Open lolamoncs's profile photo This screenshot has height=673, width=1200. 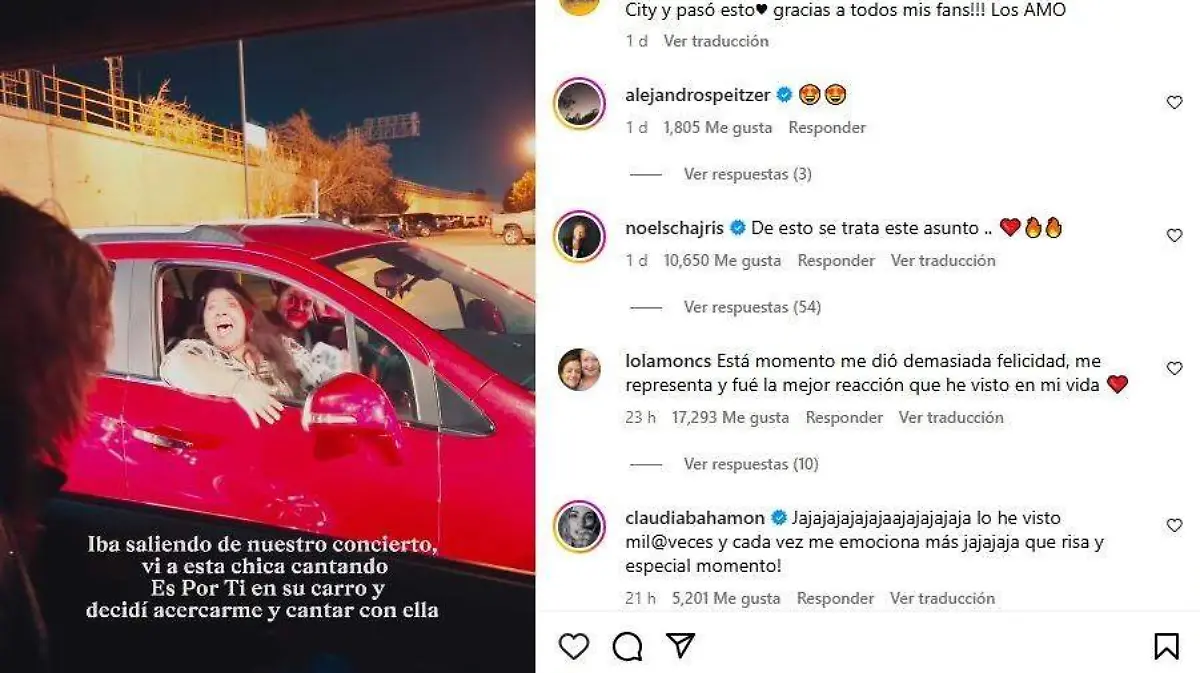(x=580, y=370)
